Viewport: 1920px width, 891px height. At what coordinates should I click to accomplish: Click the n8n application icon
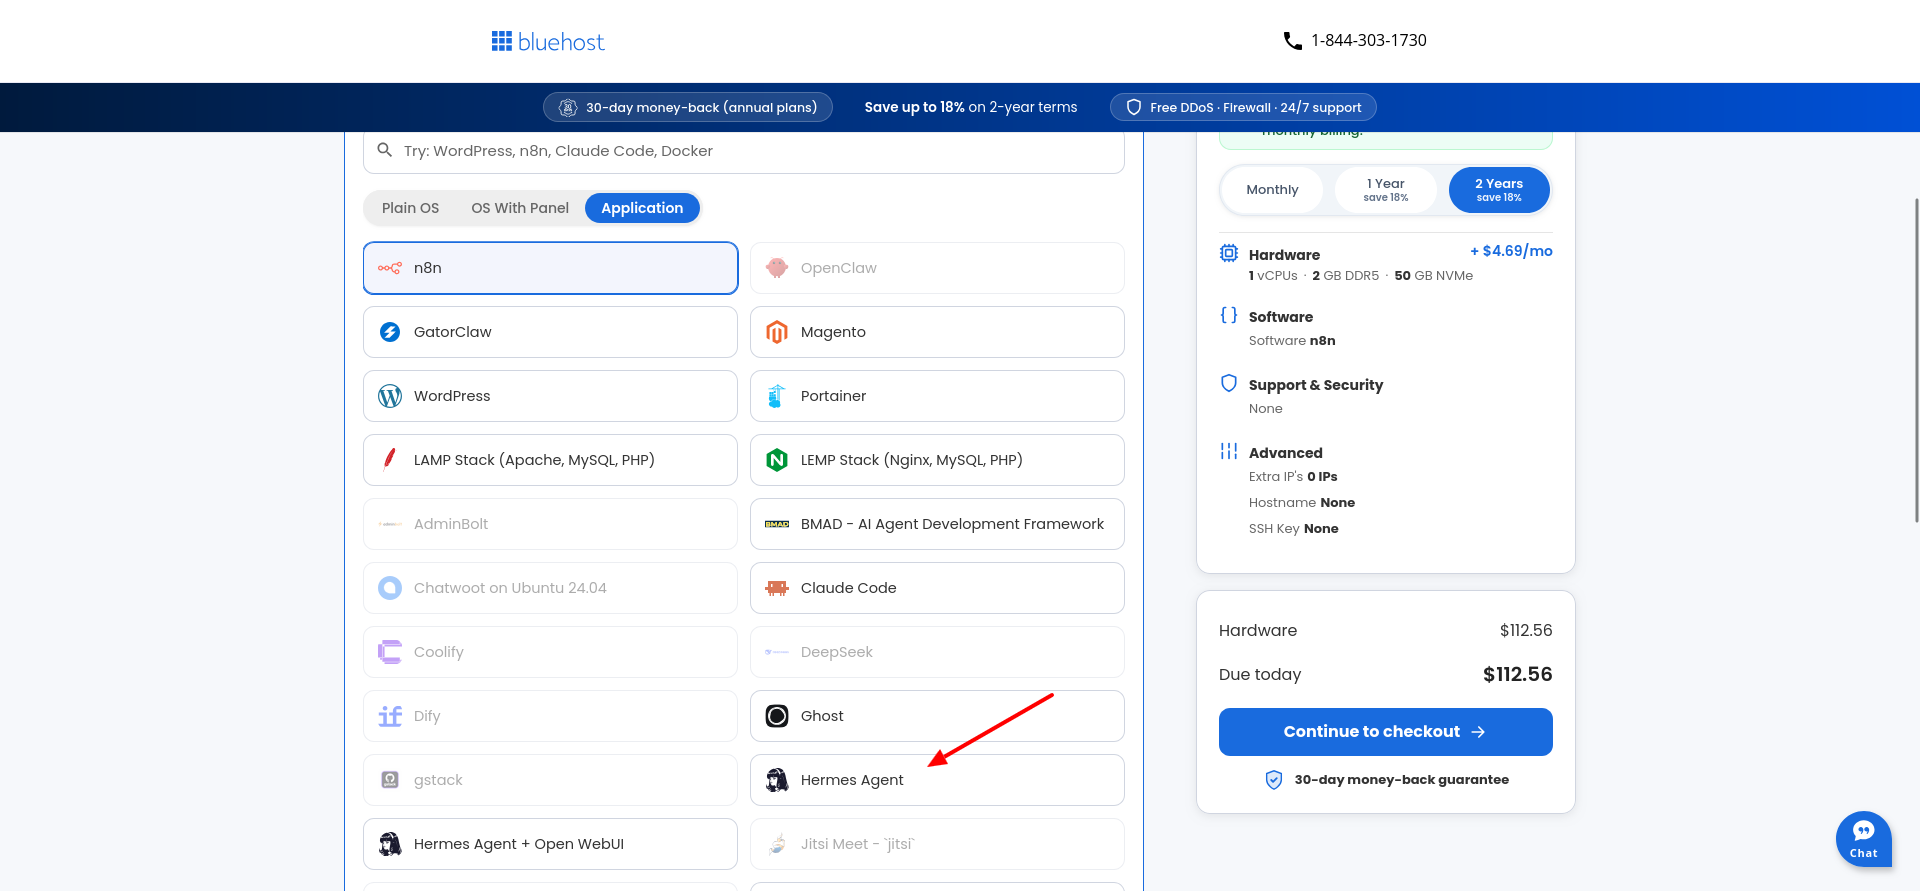point(390,268)
